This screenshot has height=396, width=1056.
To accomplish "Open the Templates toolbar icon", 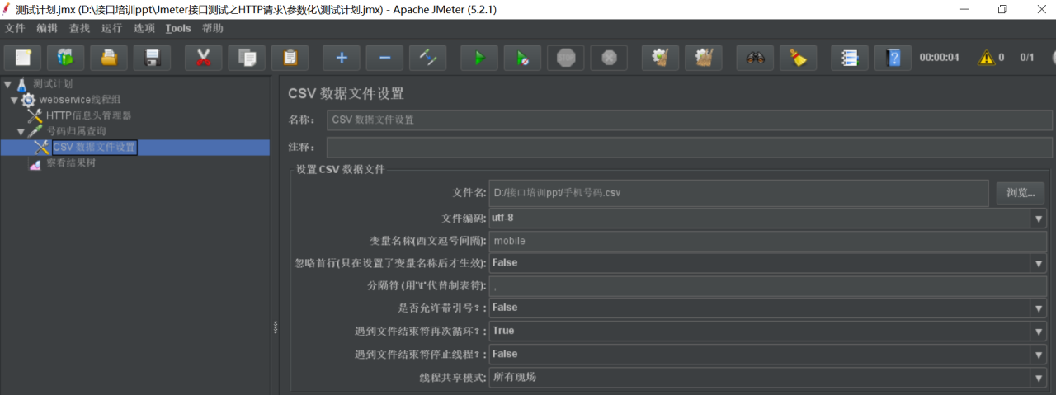I will [x=66, y=58].
